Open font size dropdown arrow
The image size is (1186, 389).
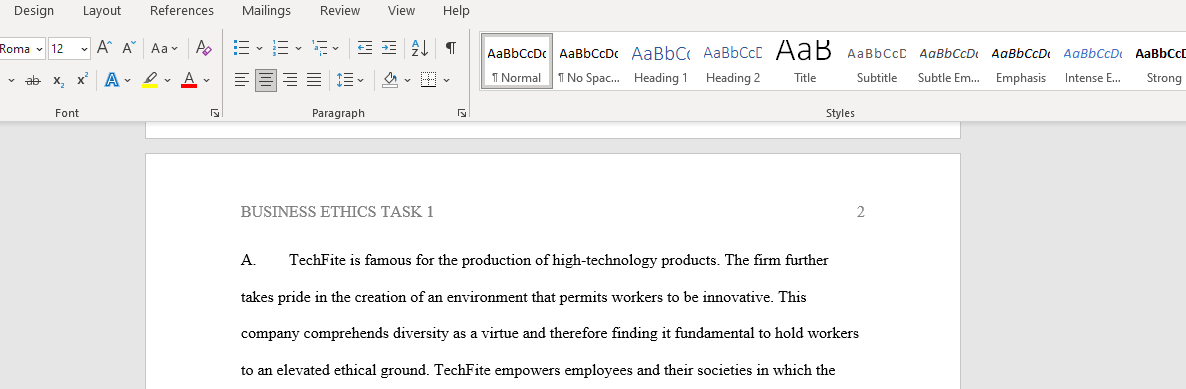pos(84,48)
